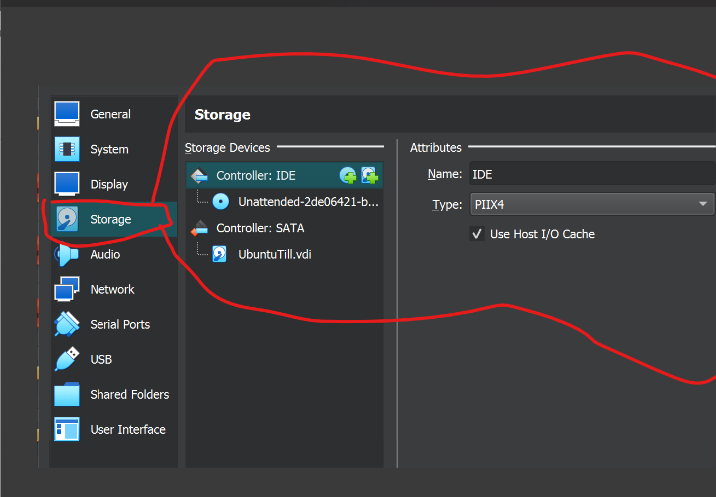Click the SATA controller icon
Screen dimensions: 716x497
pyautogui.click(x=199, y=228)
